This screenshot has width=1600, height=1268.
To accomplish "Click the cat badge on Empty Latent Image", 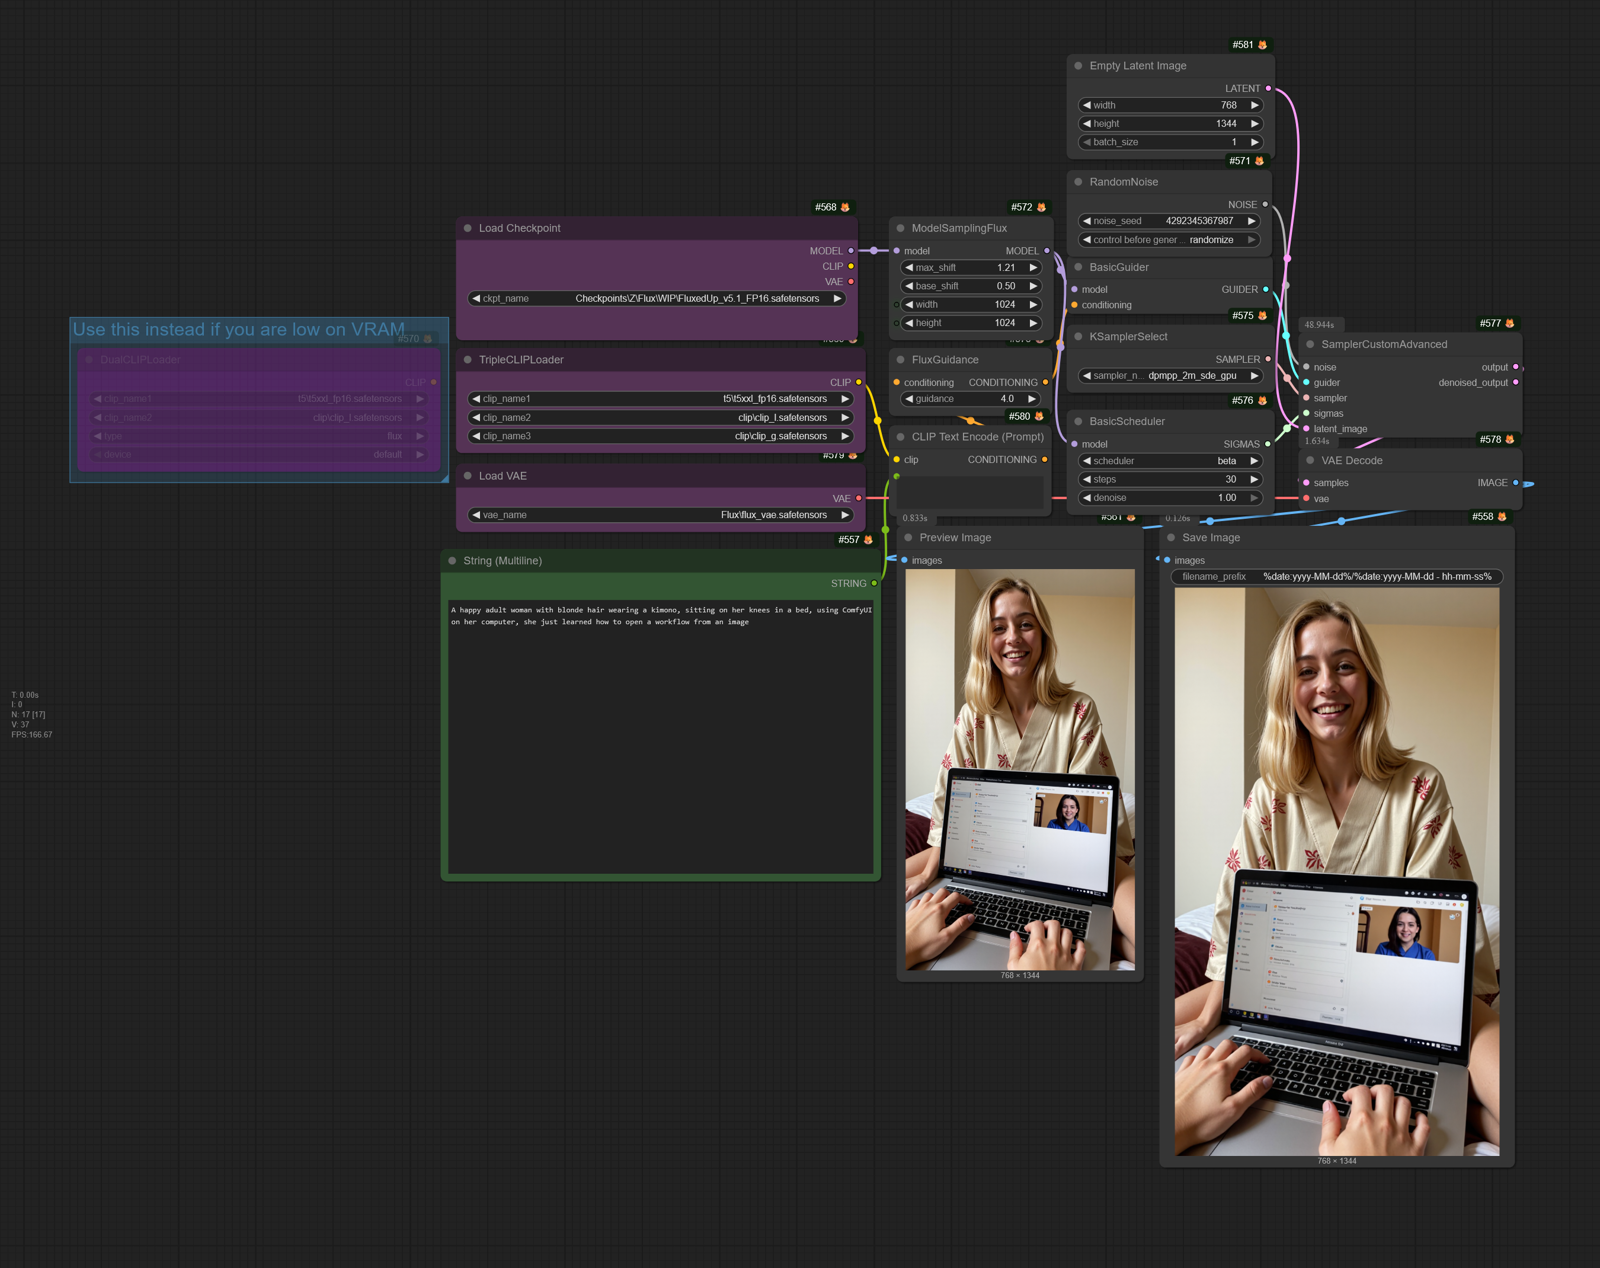I will point(1263,44).
